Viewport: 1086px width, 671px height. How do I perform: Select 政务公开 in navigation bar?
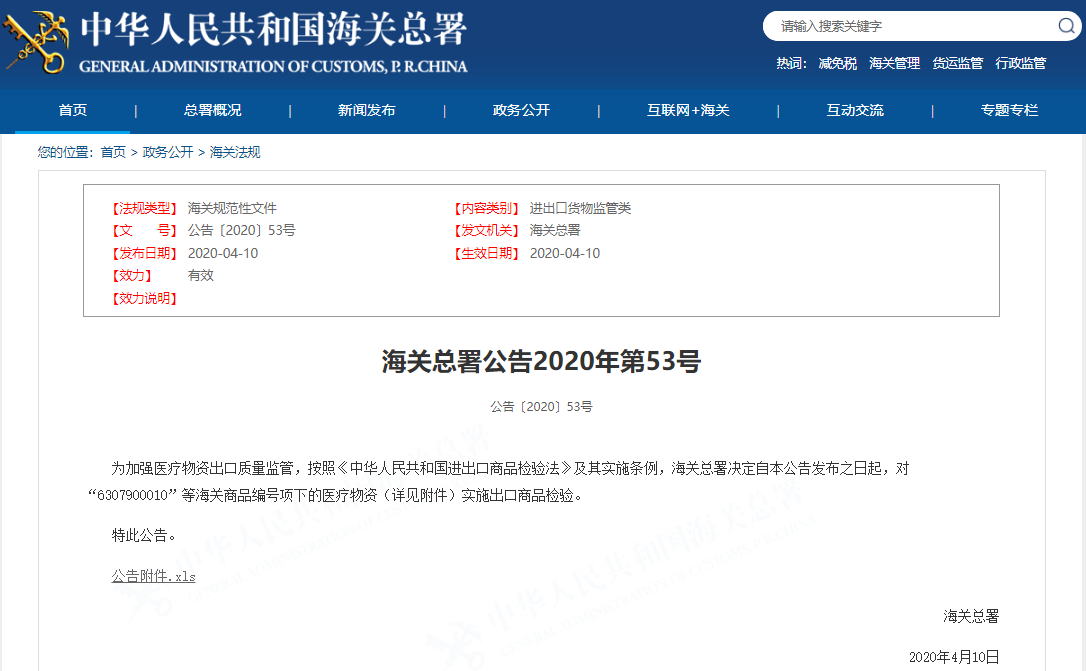tap(521, 110)
